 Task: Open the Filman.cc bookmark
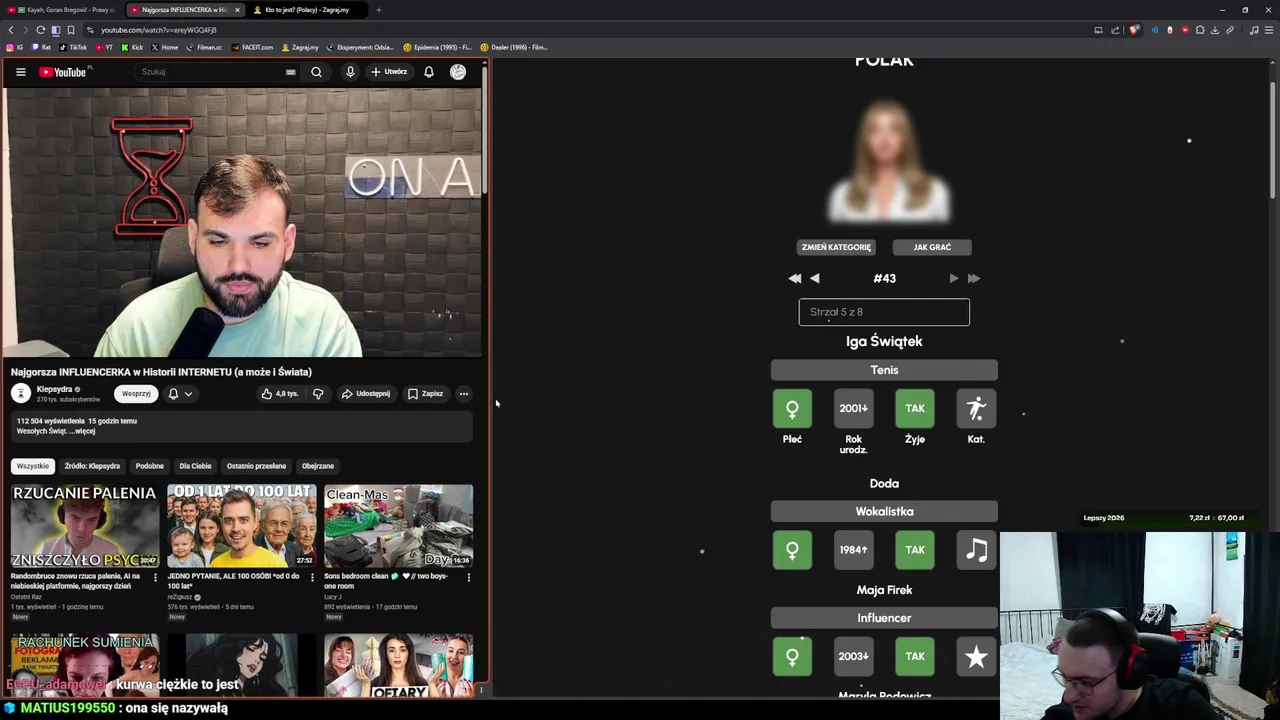pyautogui.click(x=204, y=47)
